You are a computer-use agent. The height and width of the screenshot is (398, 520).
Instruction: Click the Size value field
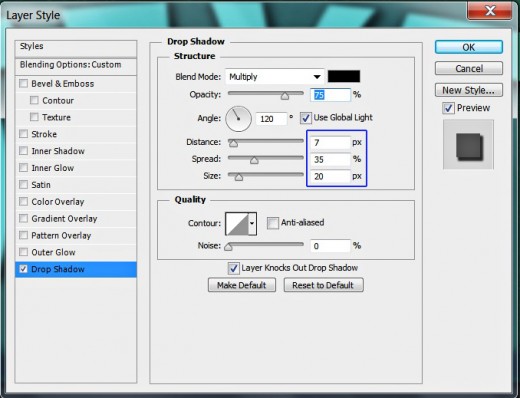330,176
